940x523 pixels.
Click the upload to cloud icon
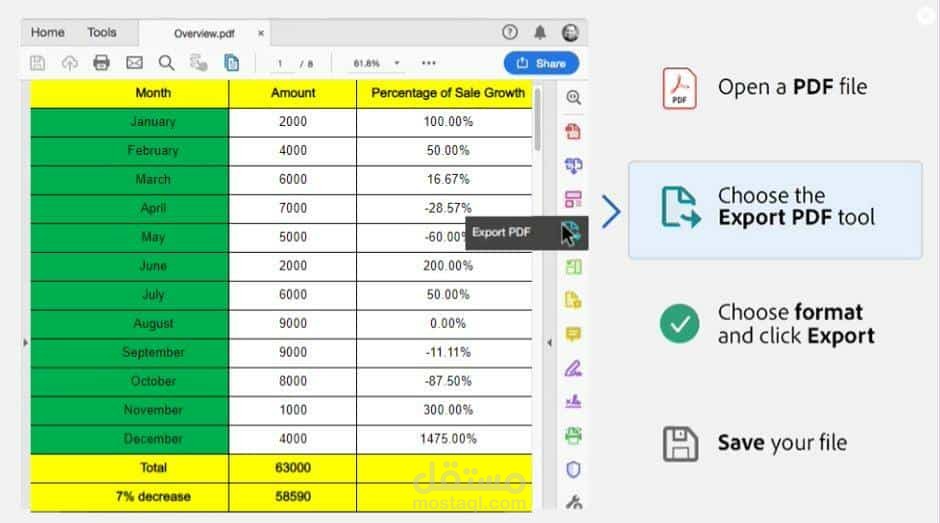(x=70, y=63)
